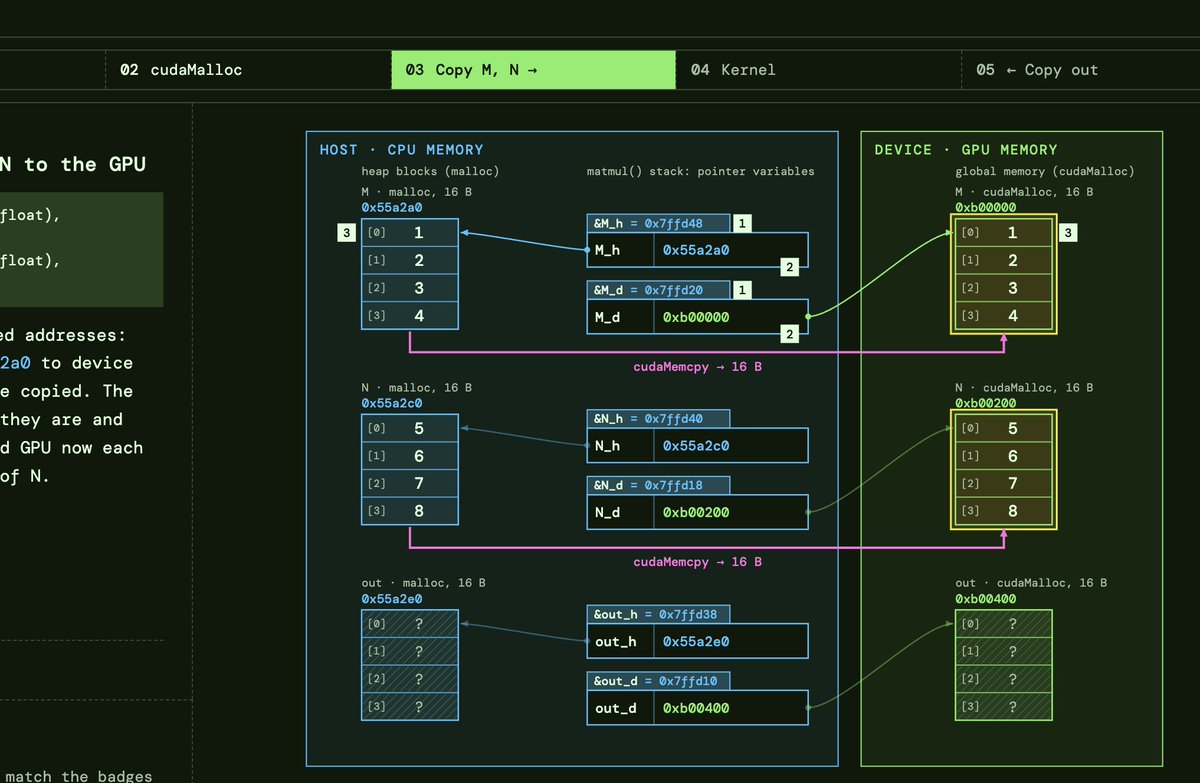Click badge 2 under the M_h box
Image resolution: width=1200 pixels, height=783 pixels.
(790, 267)
